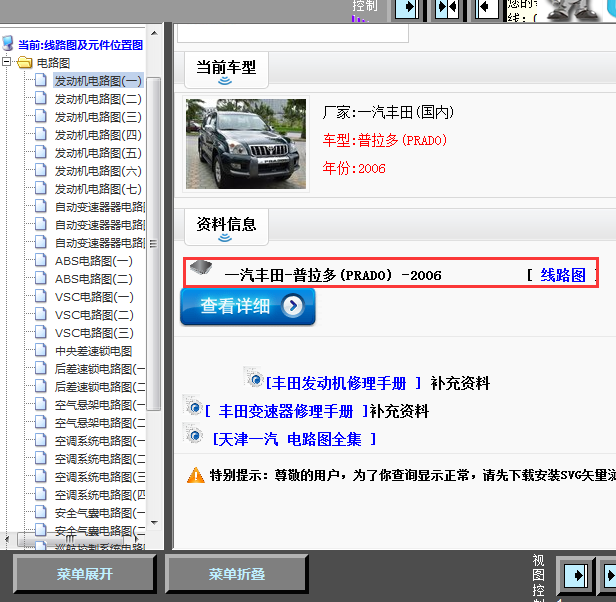
Task: Click the 当前:线路图及元件位置图 header text
Action: click(80, 45)
